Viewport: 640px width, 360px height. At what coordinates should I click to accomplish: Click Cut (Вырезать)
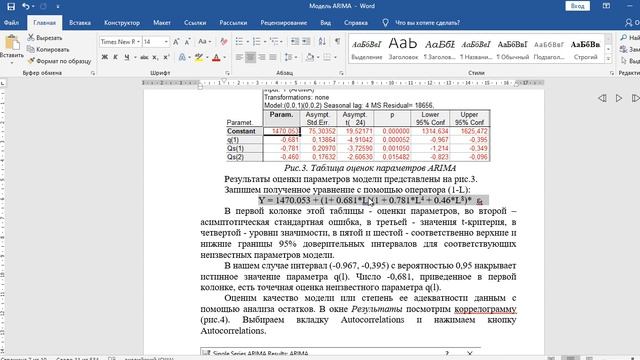point(45,38)
